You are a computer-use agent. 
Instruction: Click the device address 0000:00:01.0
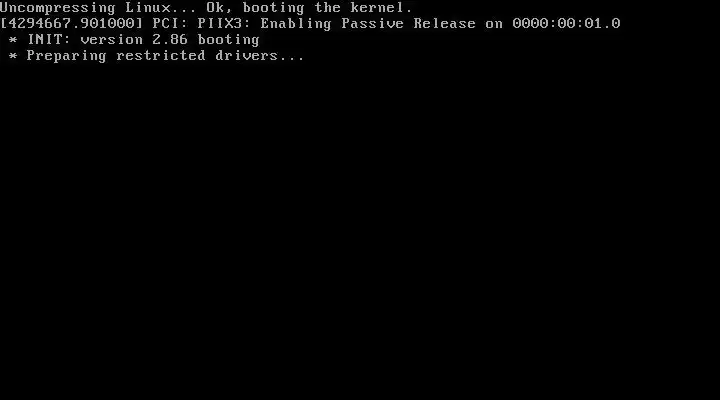pos(566,23)
